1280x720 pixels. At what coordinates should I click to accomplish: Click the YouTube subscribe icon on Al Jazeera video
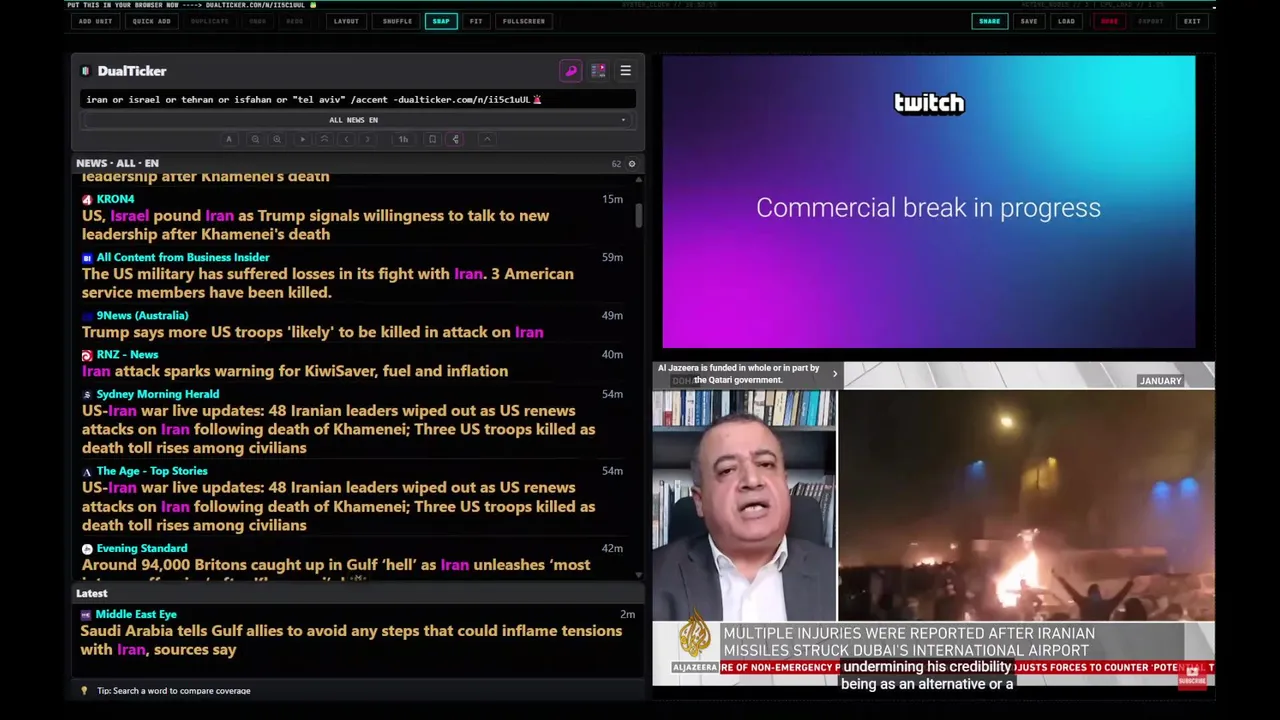tap(1192, 676)
